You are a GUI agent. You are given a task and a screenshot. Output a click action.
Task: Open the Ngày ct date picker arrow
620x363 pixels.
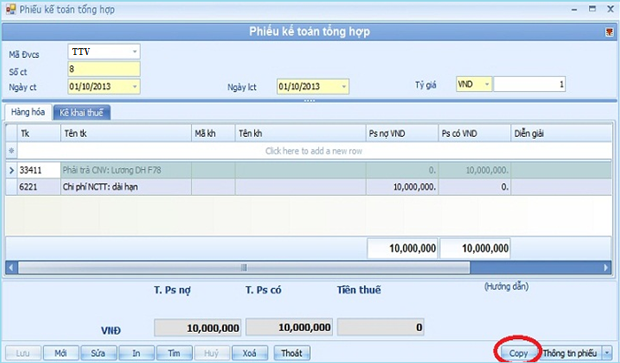[134, 86]
